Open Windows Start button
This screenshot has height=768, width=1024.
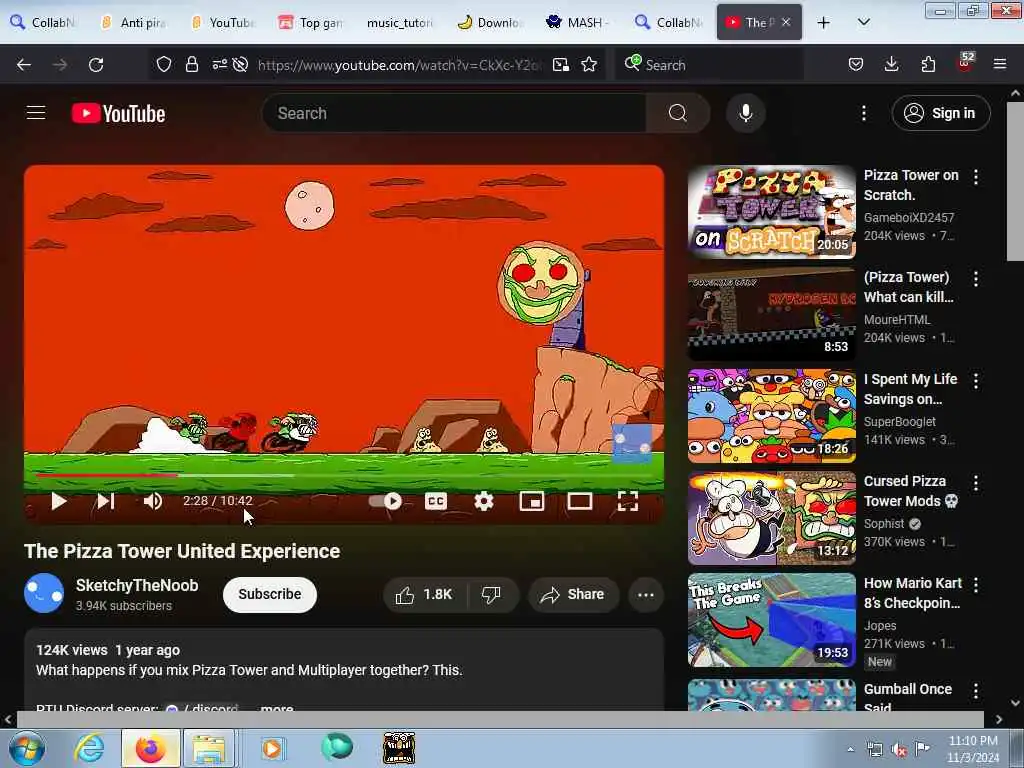click(x=26, y=748)
